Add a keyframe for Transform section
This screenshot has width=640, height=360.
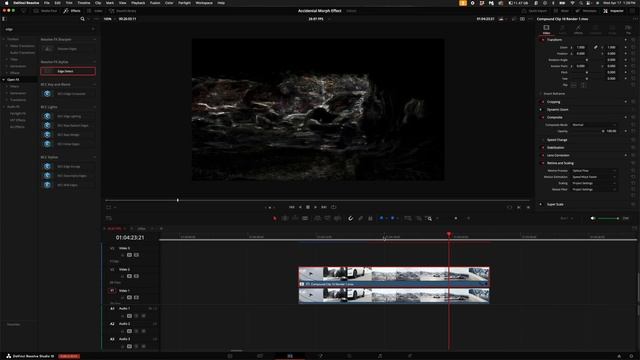[626, 40]
